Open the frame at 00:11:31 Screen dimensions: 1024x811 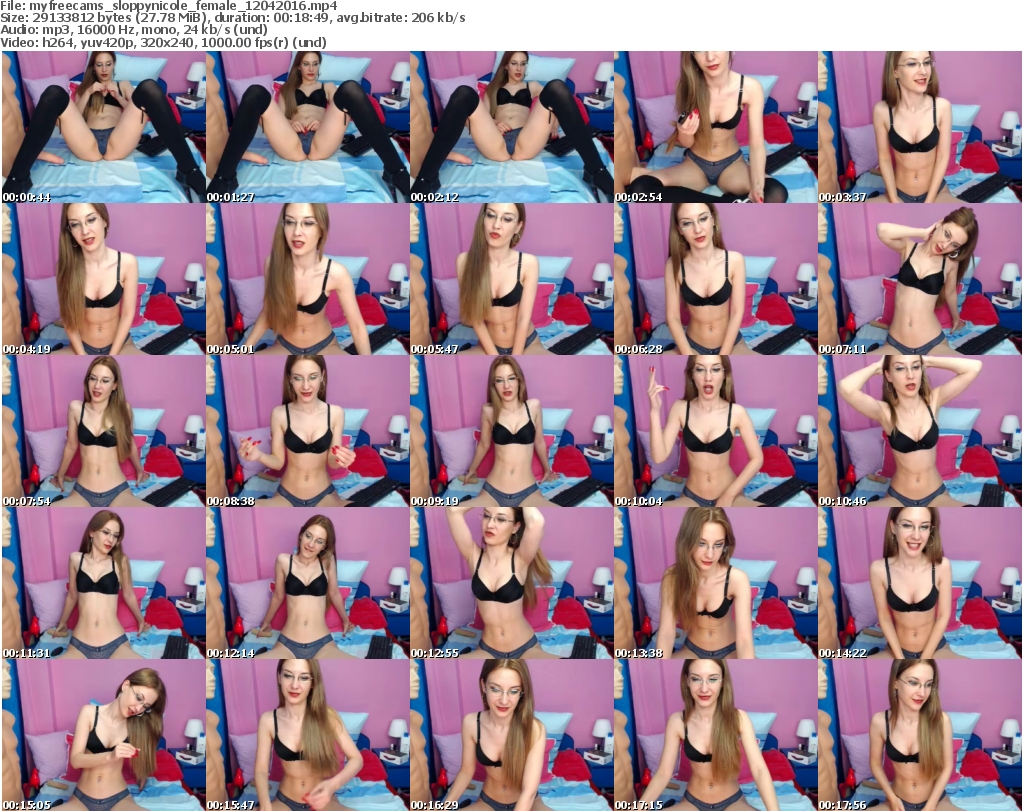point(103,583)
